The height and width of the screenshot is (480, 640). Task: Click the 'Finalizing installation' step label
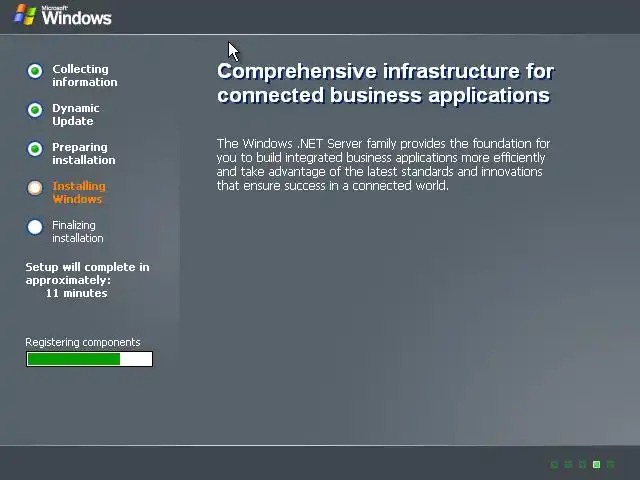point(78,231)
